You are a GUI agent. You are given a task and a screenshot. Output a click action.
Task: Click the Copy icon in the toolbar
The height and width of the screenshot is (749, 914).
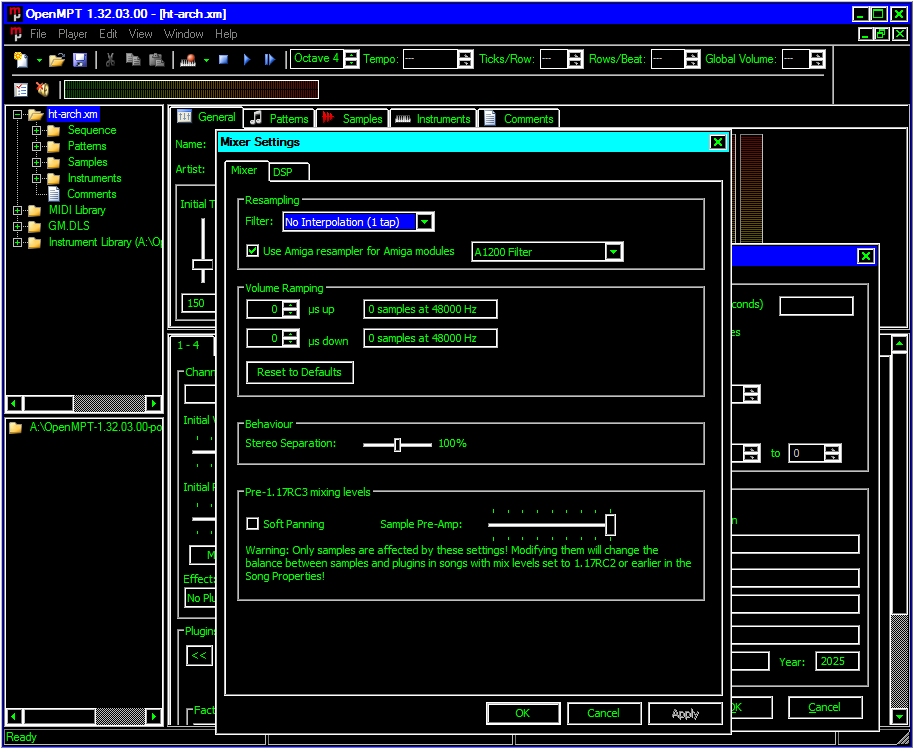[133, 59]
